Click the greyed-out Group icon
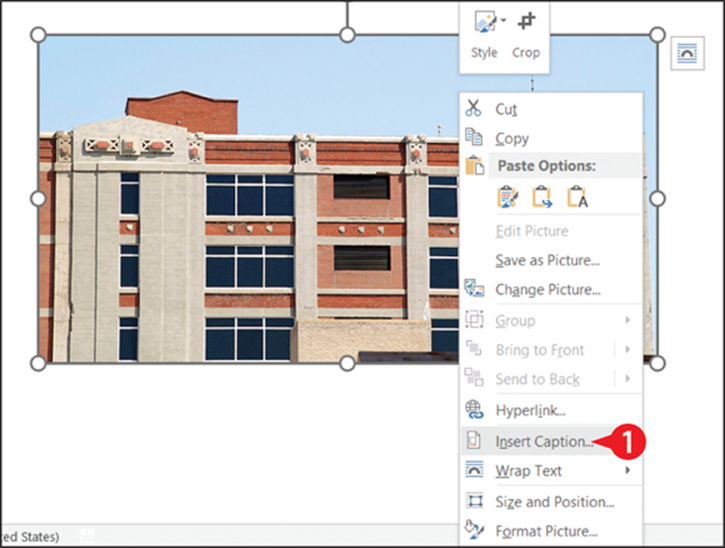 pyautogui.click(x=474, y=319)
